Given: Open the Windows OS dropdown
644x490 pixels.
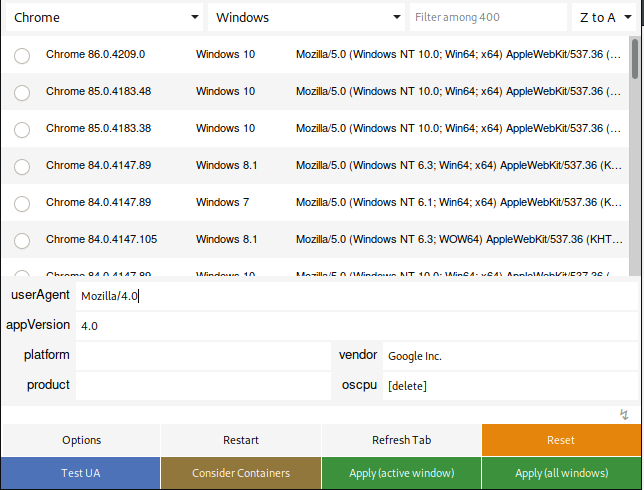Looking at the screenshot, I should click(306, 17).
